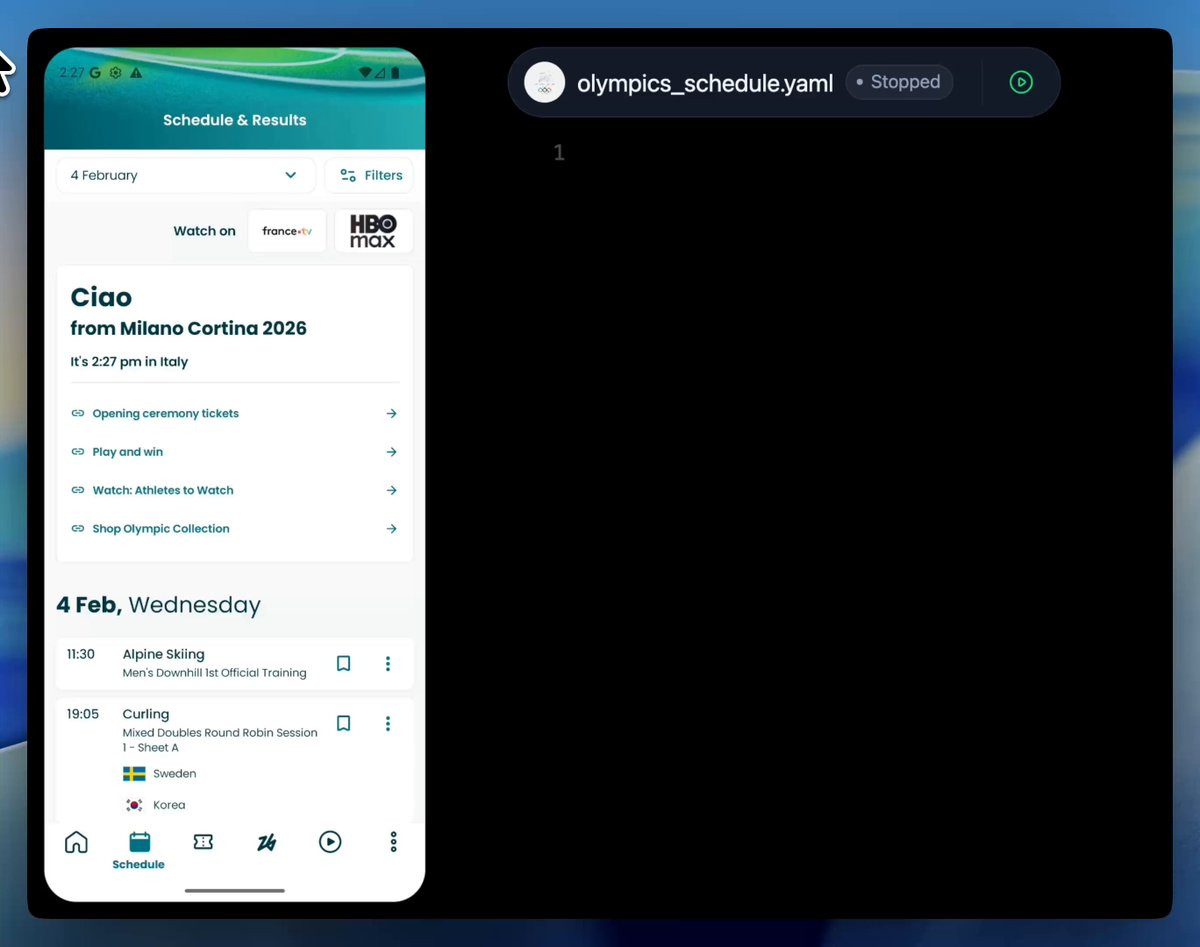
Task: Click the arrow beside Shop Olympic Collection
Action: coord(391,529)
